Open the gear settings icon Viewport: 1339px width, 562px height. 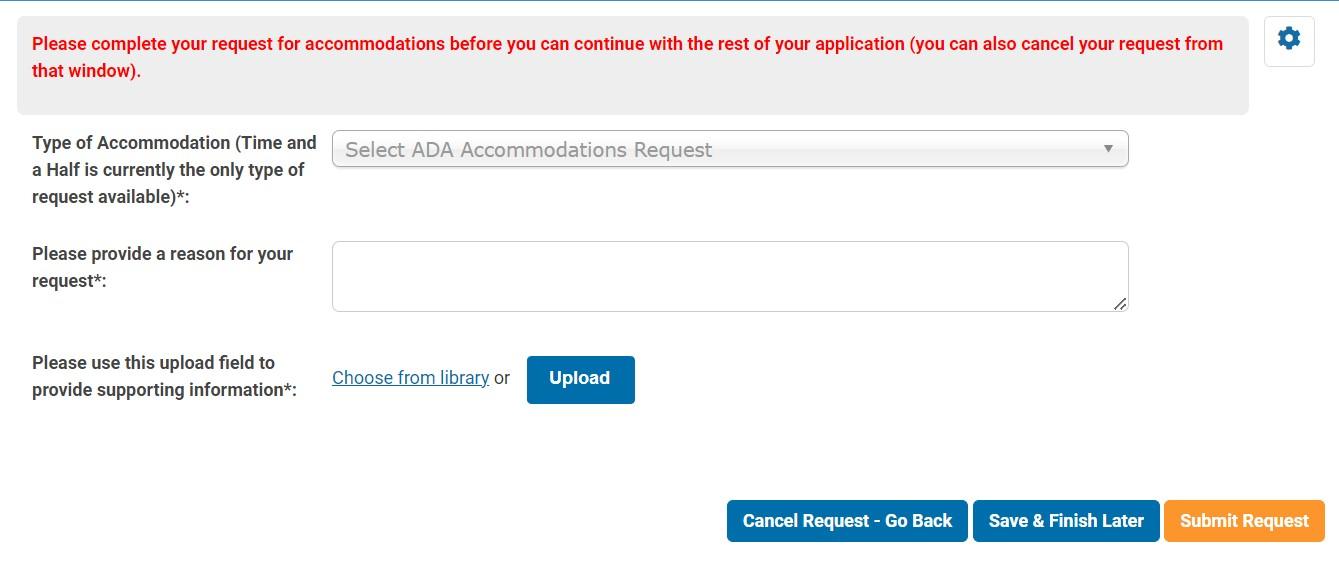pyautogui.click(x=1289, y=39)
